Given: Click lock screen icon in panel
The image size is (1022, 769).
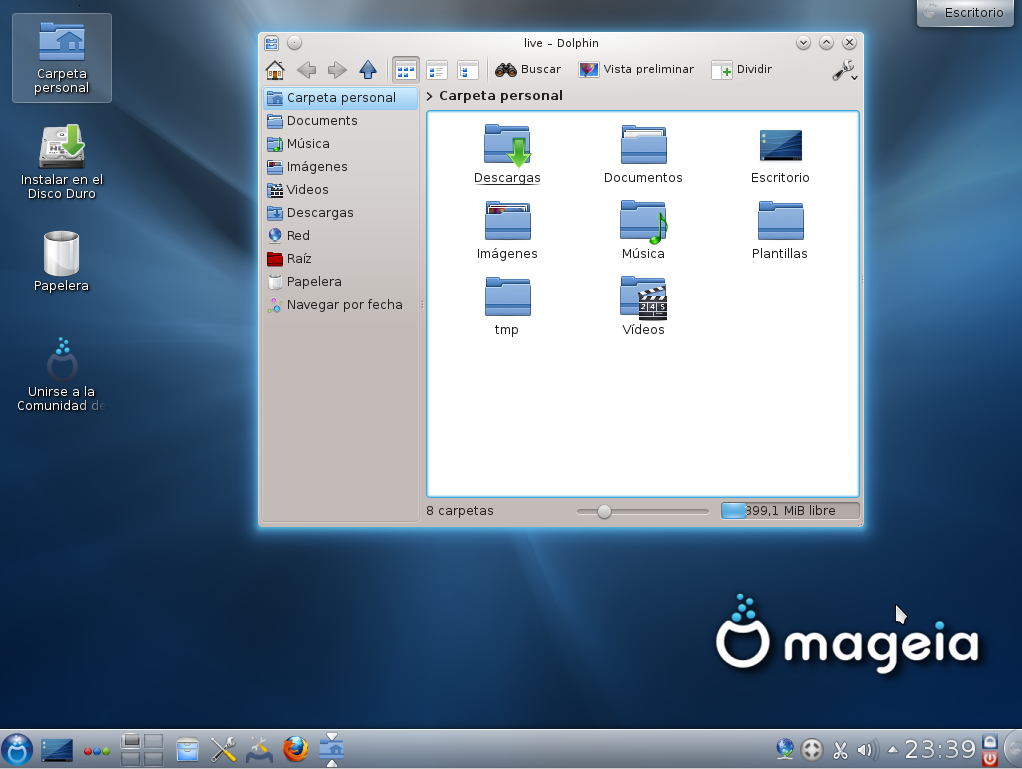Looking at the screenshot, I should tap(990, 742).
